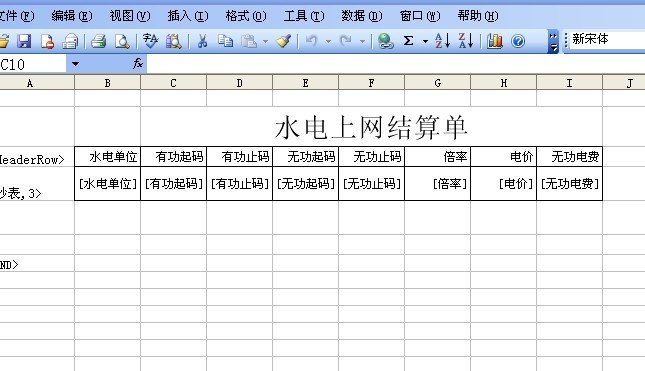Viewport: 645px width, 371px height.
Task: Click the field cell [倍率]
Action: (x=438, y=183)
